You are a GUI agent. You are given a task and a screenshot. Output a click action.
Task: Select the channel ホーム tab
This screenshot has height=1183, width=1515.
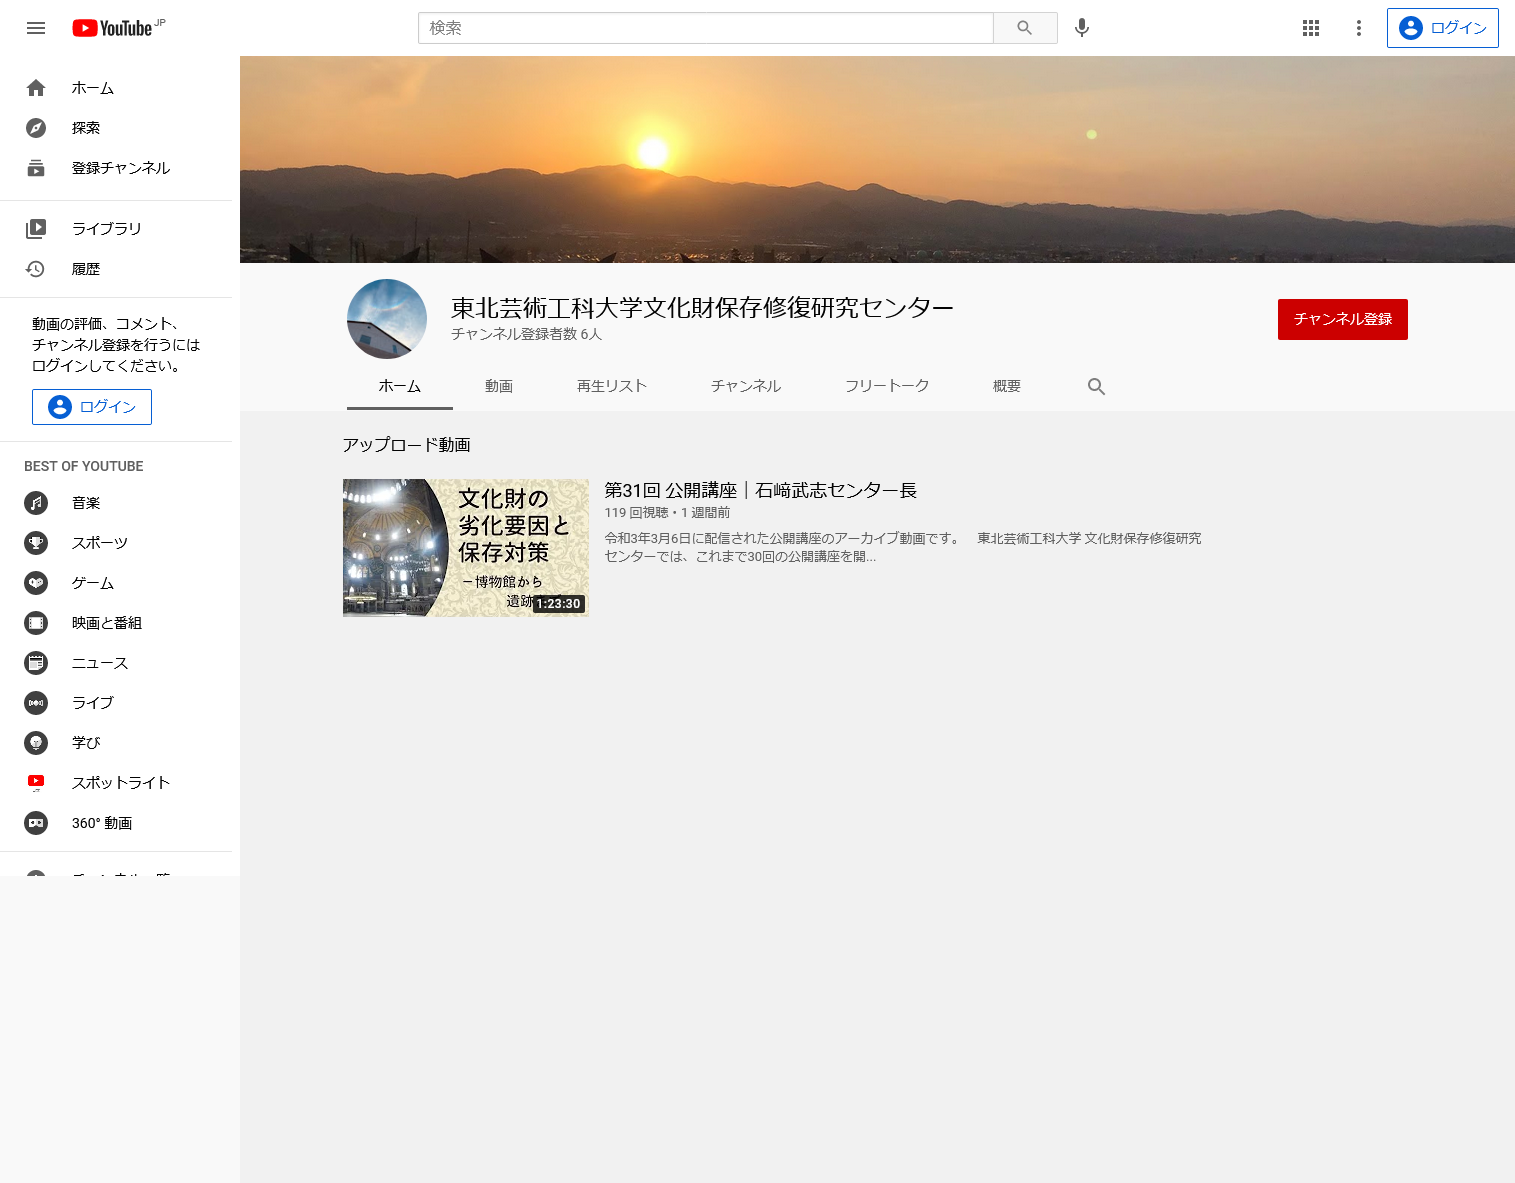[400, 386]
